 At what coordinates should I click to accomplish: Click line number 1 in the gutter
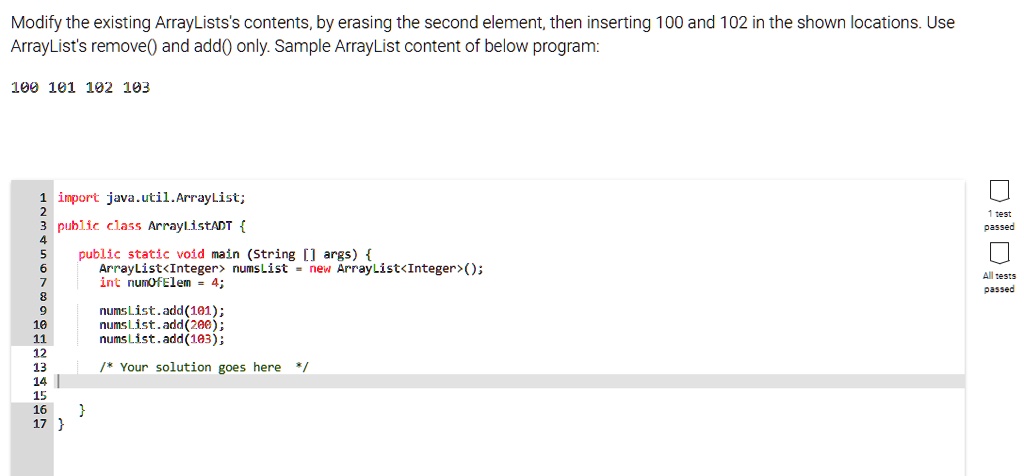pyautogui.click(x=42, y=197)
